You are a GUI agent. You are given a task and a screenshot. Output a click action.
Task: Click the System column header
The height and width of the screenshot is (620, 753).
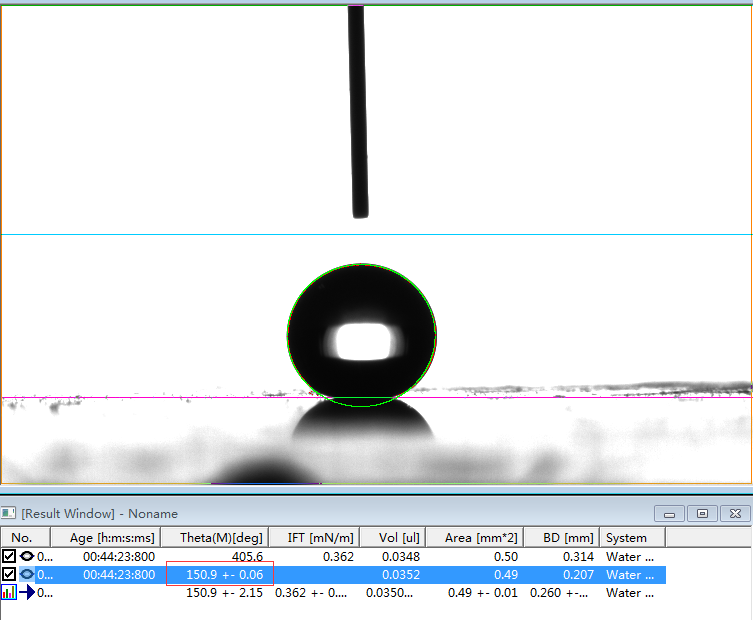click(627, 538)
